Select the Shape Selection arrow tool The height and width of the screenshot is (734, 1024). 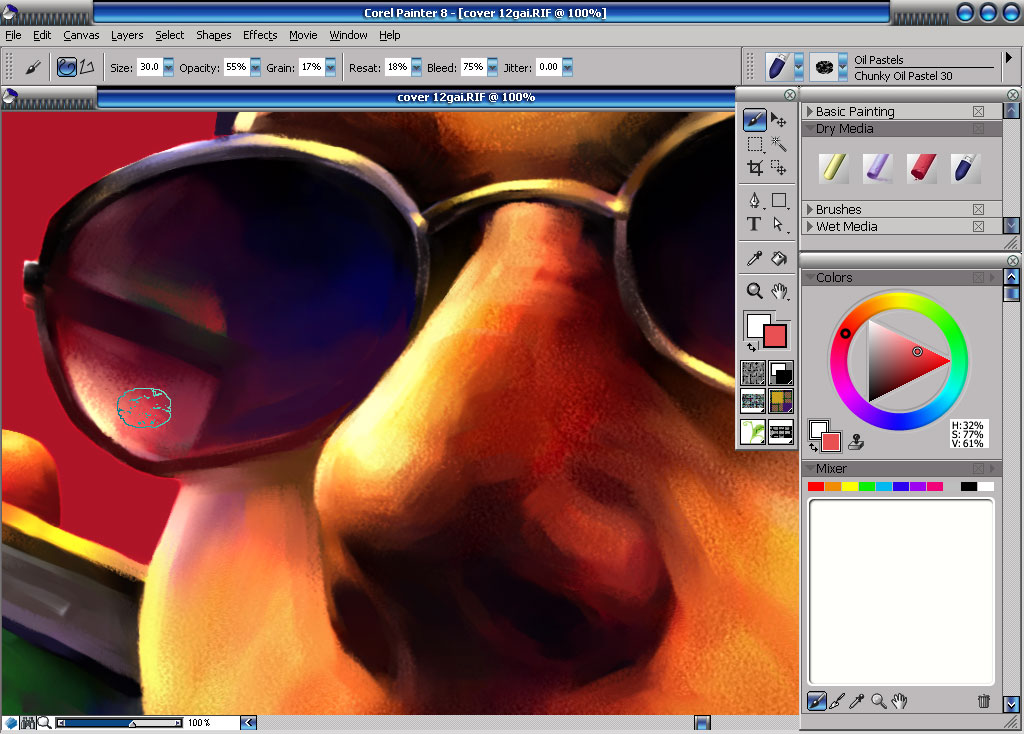[x=778, y=224]
